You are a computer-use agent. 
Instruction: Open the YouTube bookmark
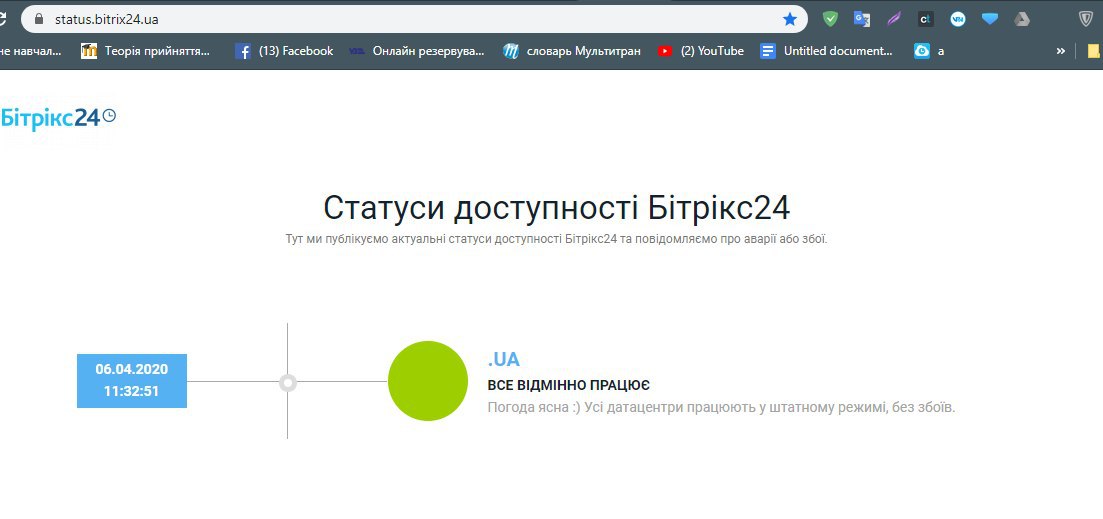click(701, 51)
